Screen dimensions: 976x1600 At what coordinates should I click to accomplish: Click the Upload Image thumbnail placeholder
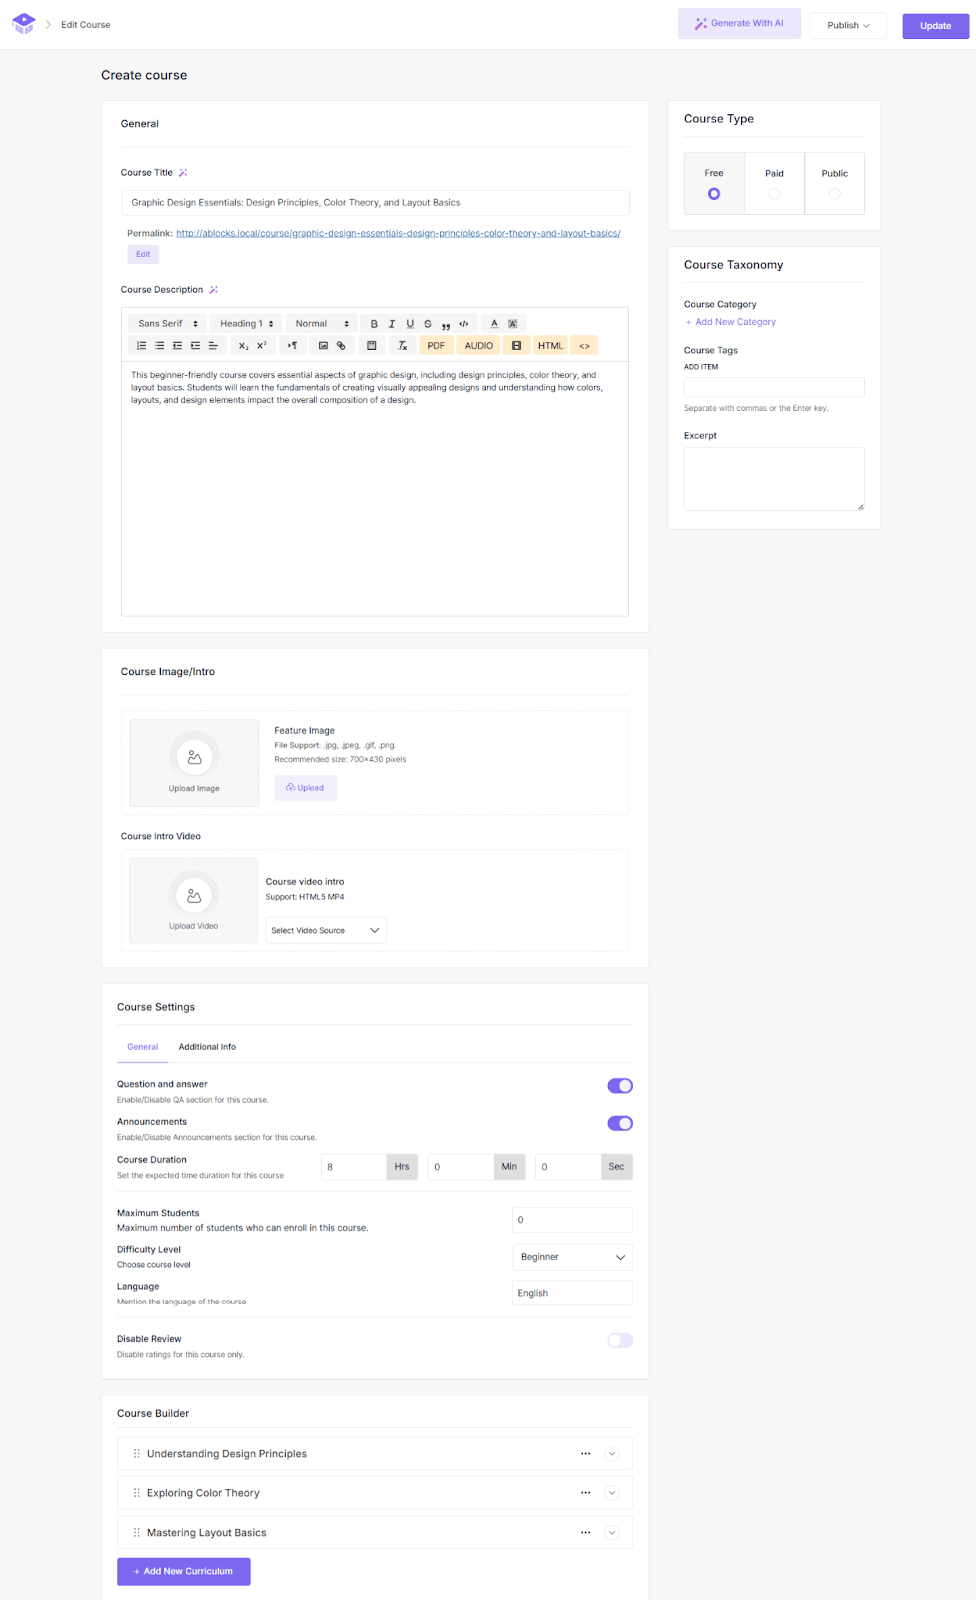(x=194, y=763)
